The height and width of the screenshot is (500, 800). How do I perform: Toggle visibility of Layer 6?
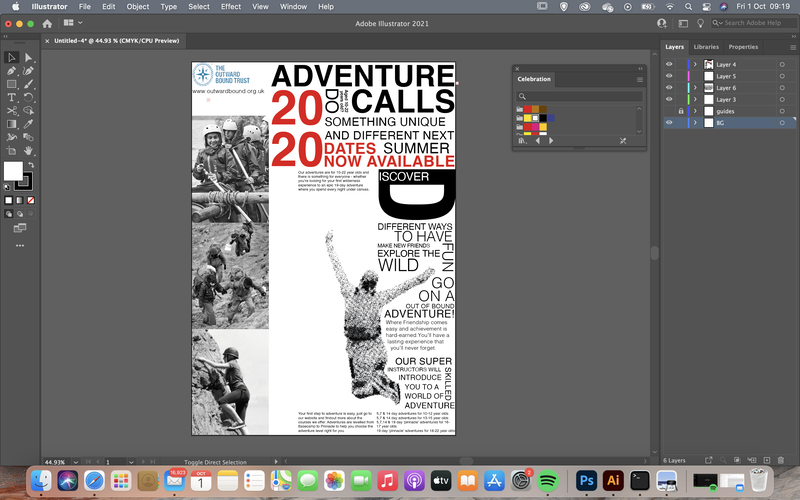(669, 88)
